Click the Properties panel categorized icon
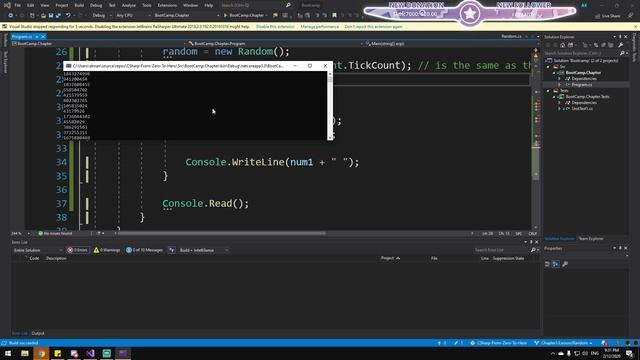Screen dimensions: 640x360 coord(547,264)
